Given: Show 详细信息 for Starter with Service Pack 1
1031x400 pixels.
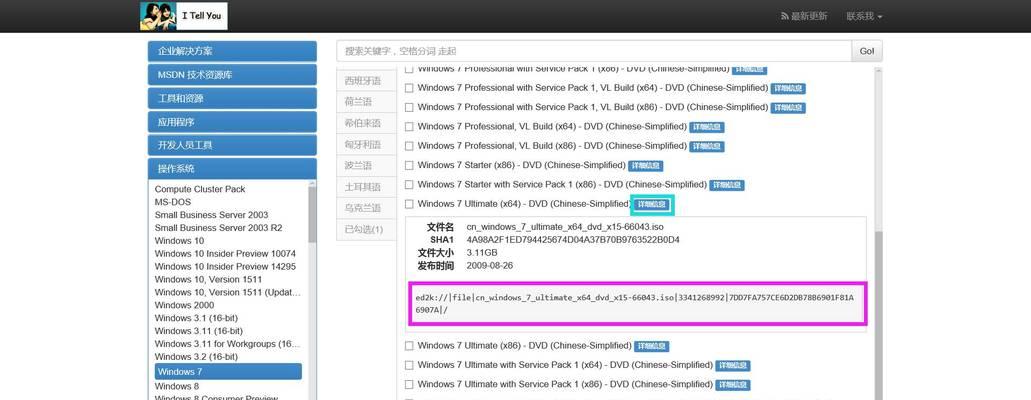Looking at the screenshot, I should pyautogui.click(x=727, y=185).
